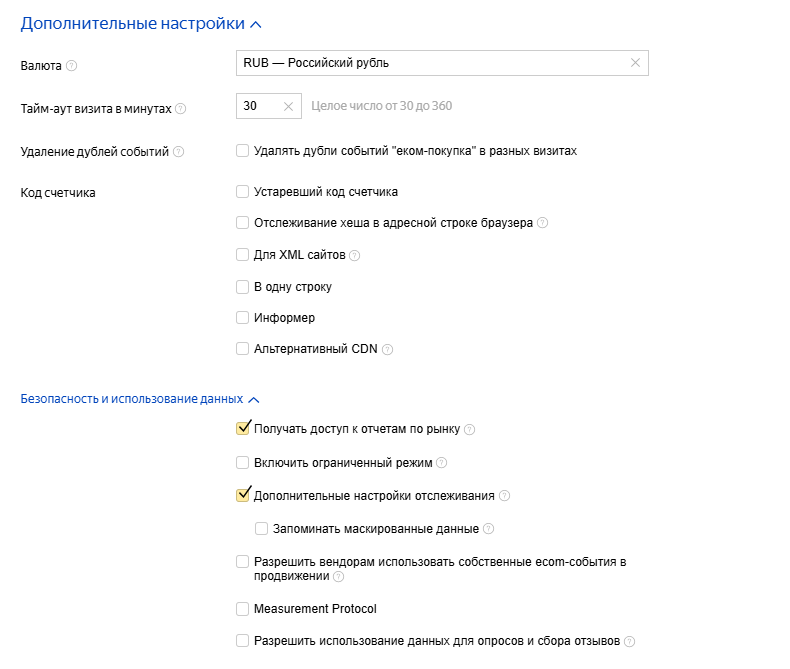Toggle В одну строку checkbox
The image size is (790, 669).
[x=242, y=287]
